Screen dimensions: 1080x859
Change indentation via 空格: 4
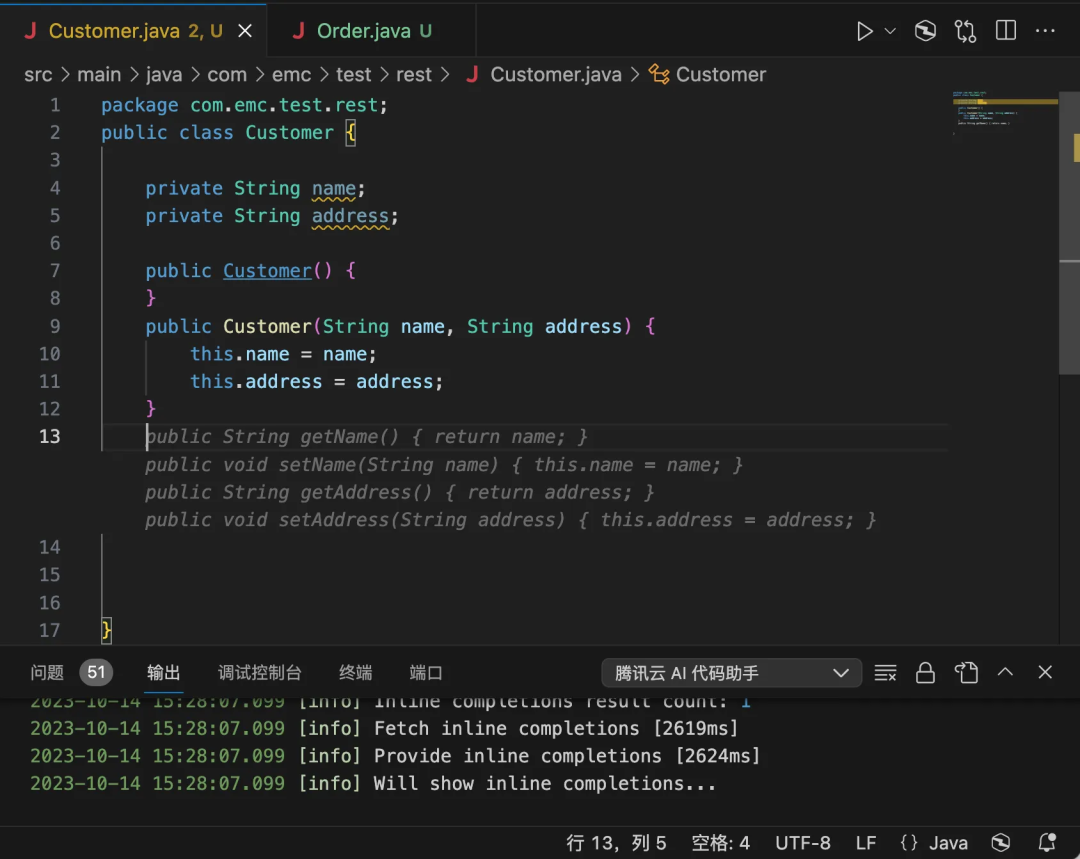(720, 843)
